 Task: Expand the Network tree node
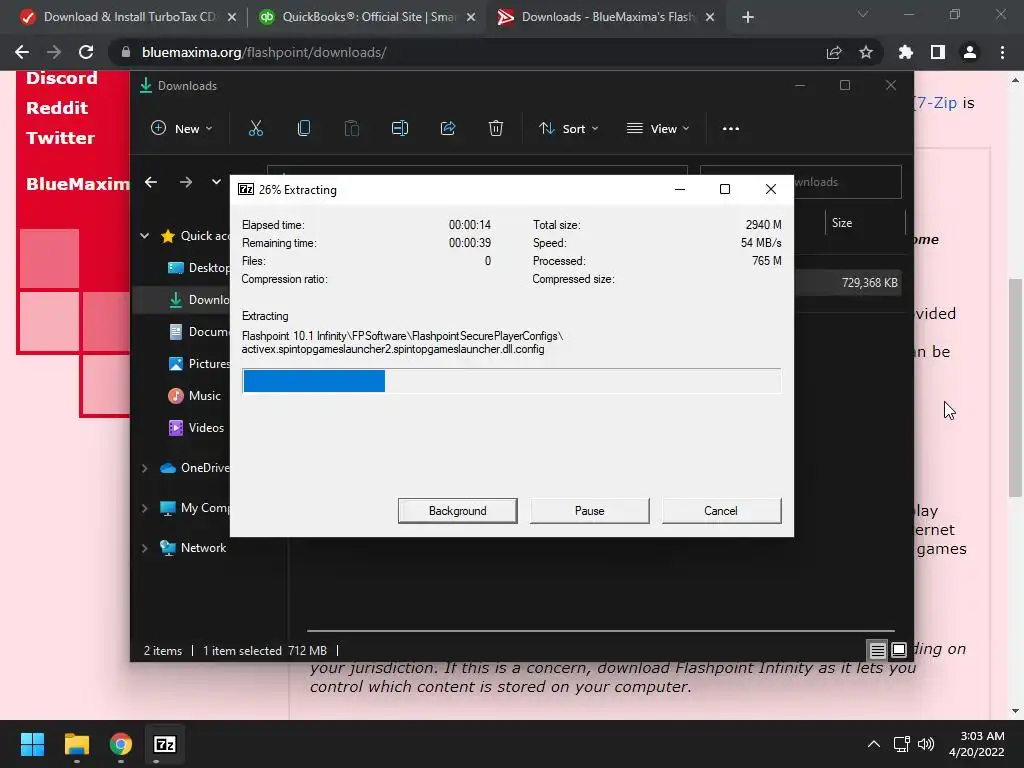tap(144, 549)
